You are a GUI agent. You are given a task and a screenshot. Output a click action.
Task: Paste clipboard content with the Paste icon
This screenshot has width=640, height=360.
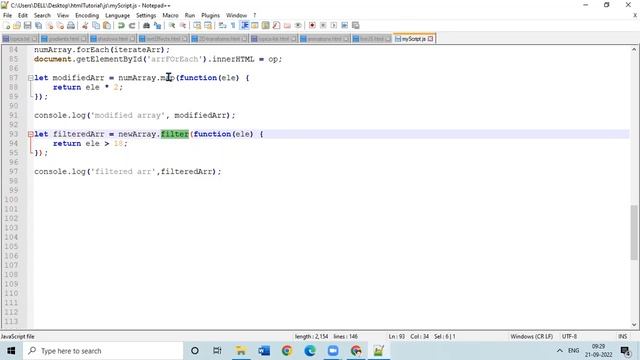(x=107, y=25)
